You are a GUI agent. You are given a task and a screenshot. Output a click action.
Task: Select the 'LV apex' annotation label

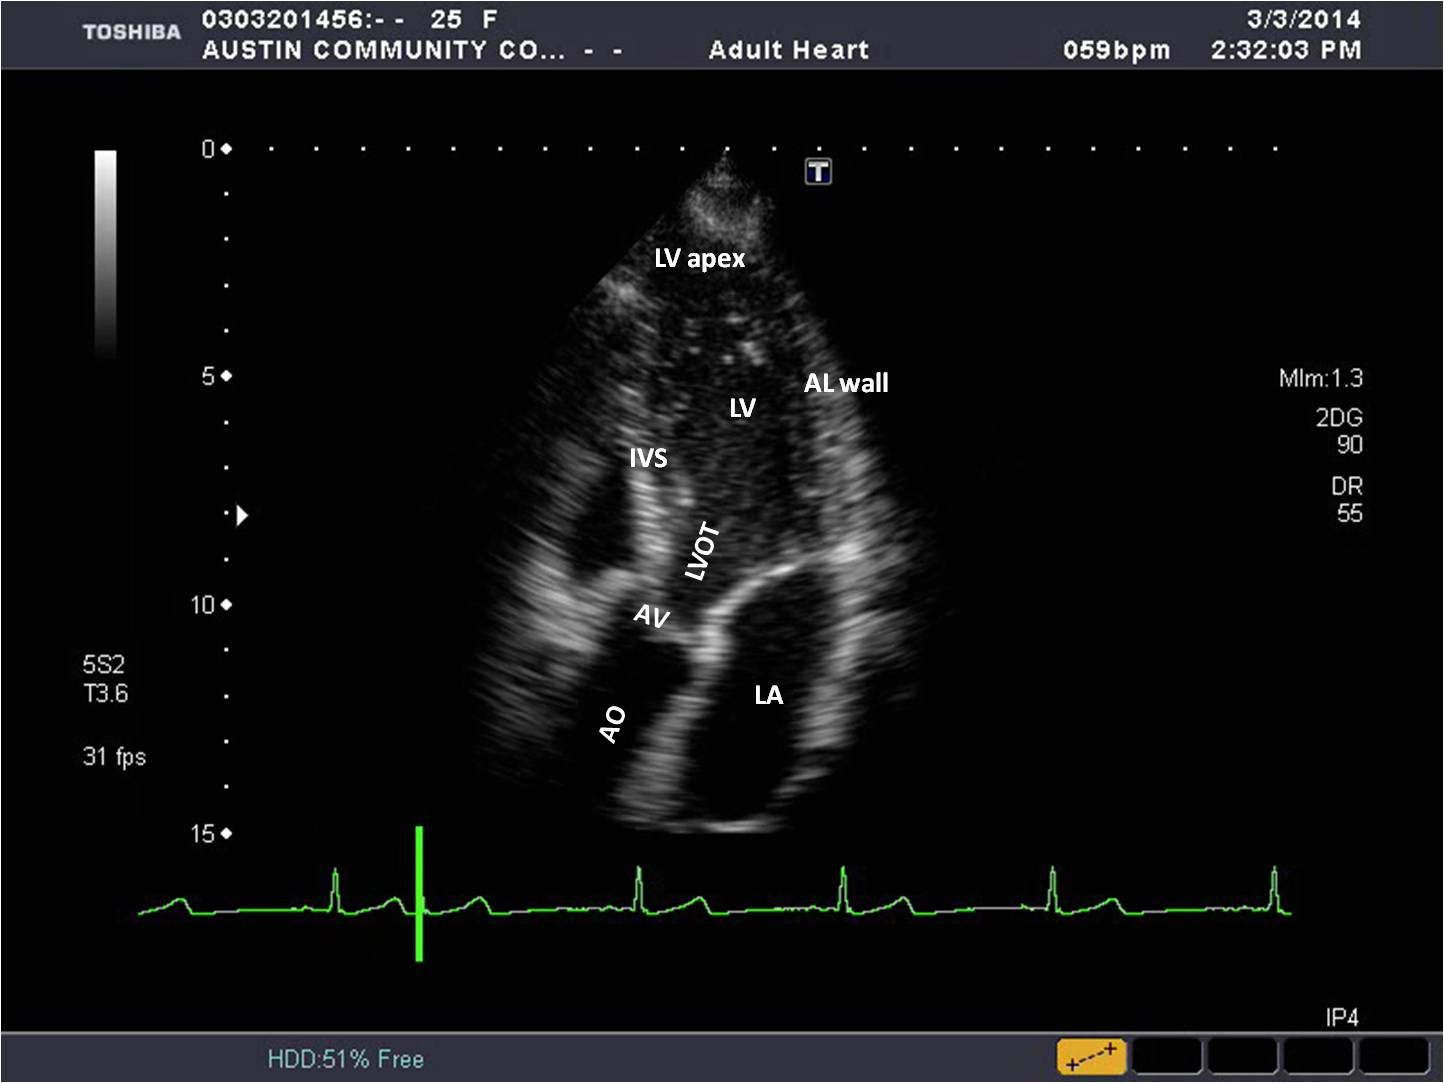(699, 259)
